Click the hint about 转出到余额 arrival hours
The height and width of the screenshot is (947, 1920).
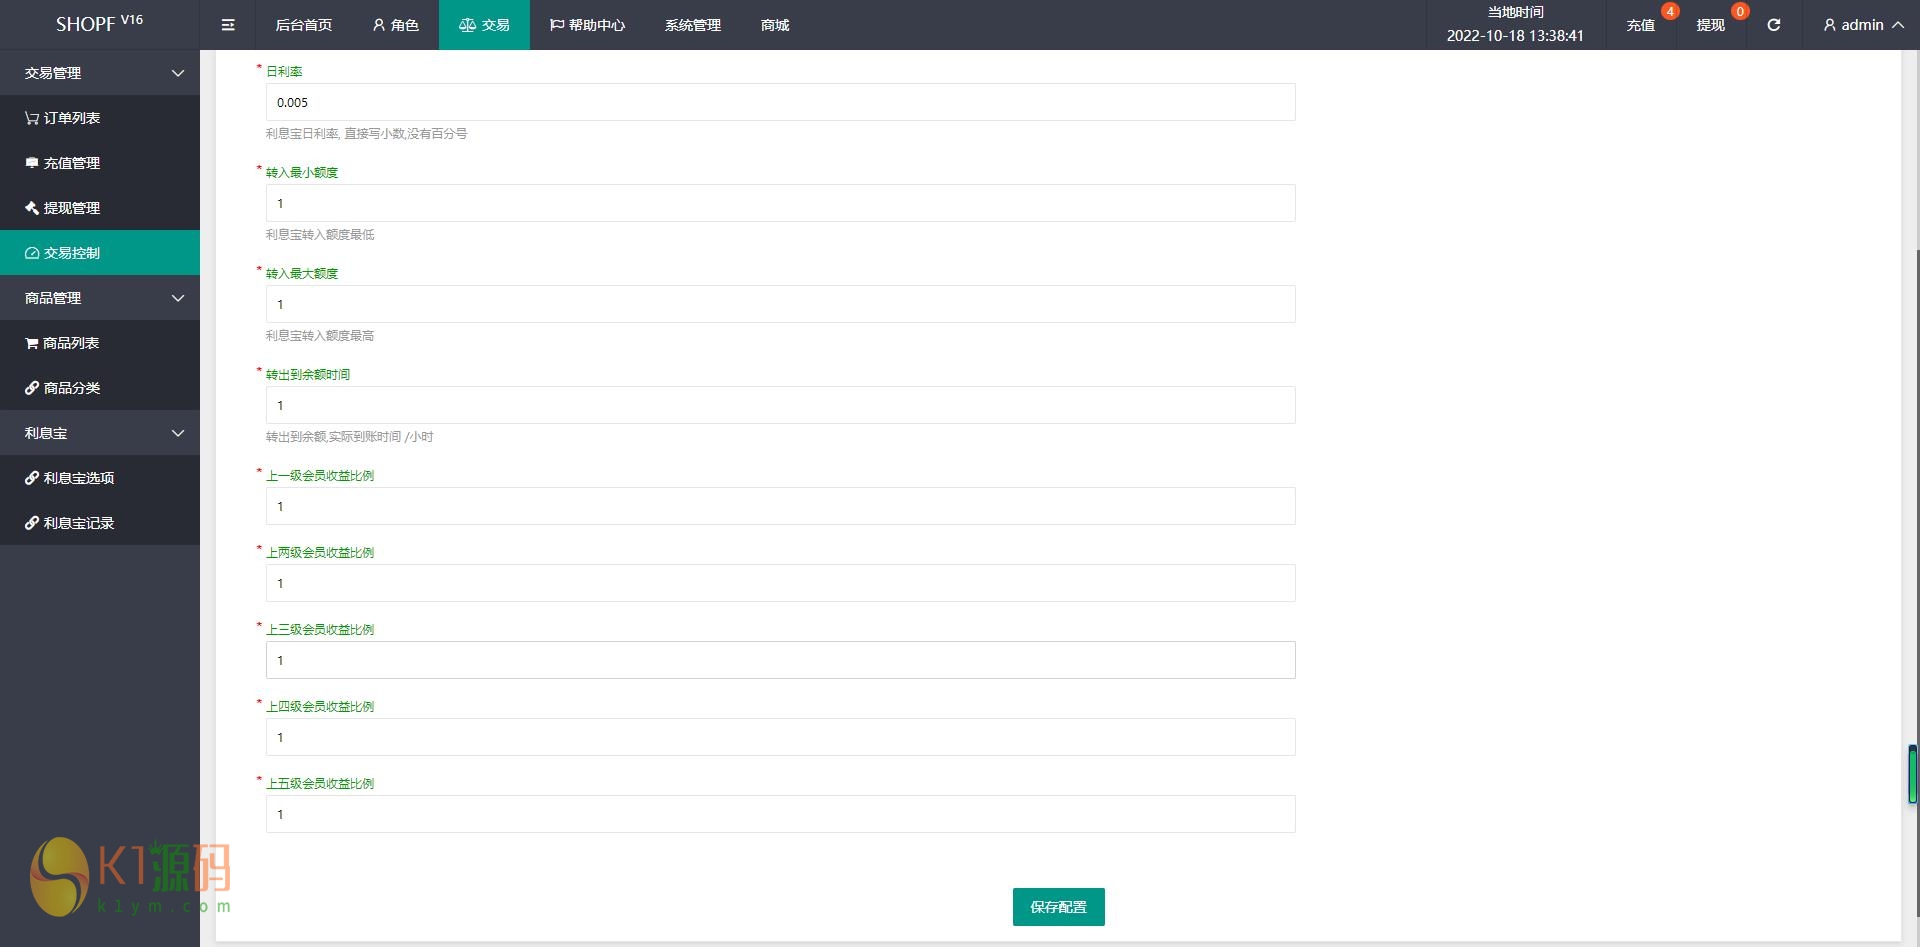349,436
